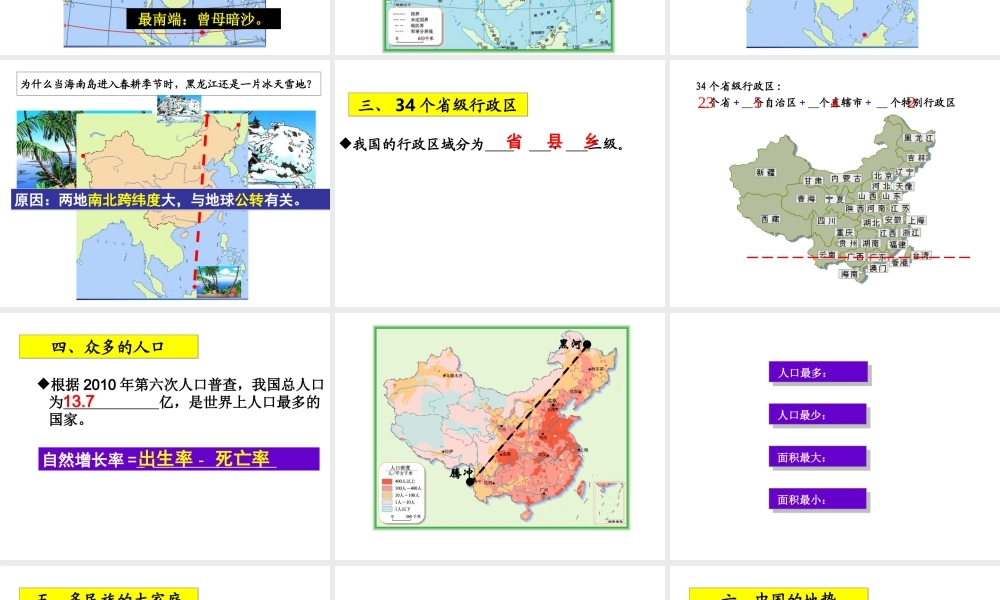
Task: Click the '内蒙古' label on the province map
Action: point(846,179)
